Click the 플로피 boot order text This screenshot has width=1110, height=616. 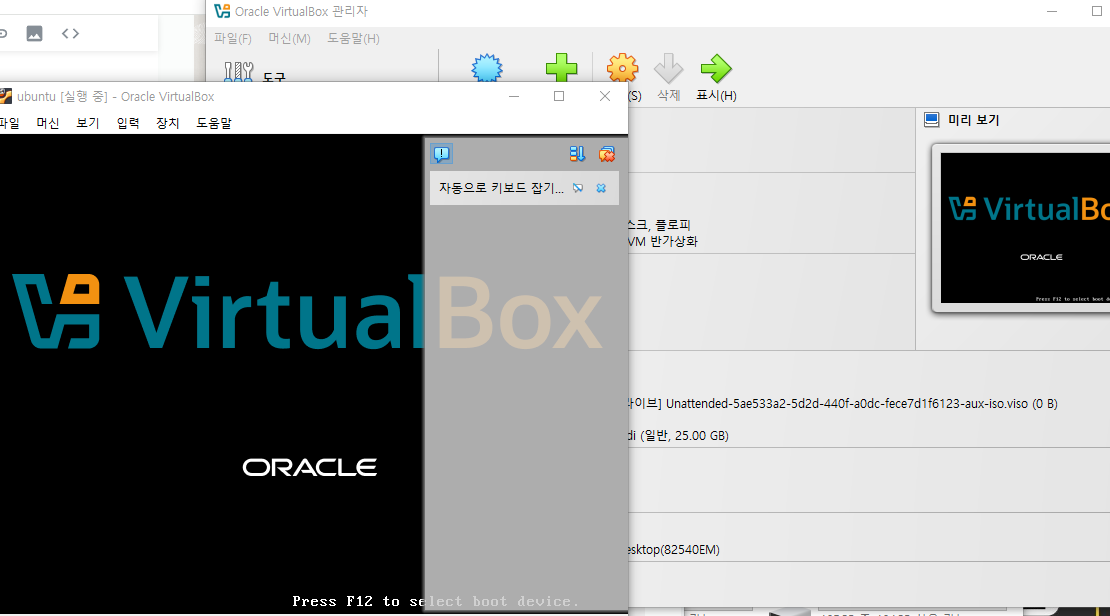point(673,224)
